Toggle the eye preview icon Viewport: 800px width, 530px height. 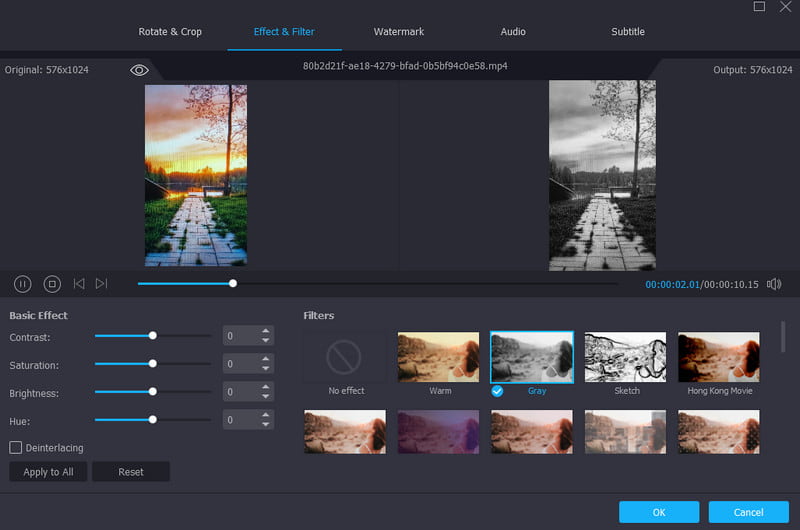pyautogui.click(x=139, y=69)
